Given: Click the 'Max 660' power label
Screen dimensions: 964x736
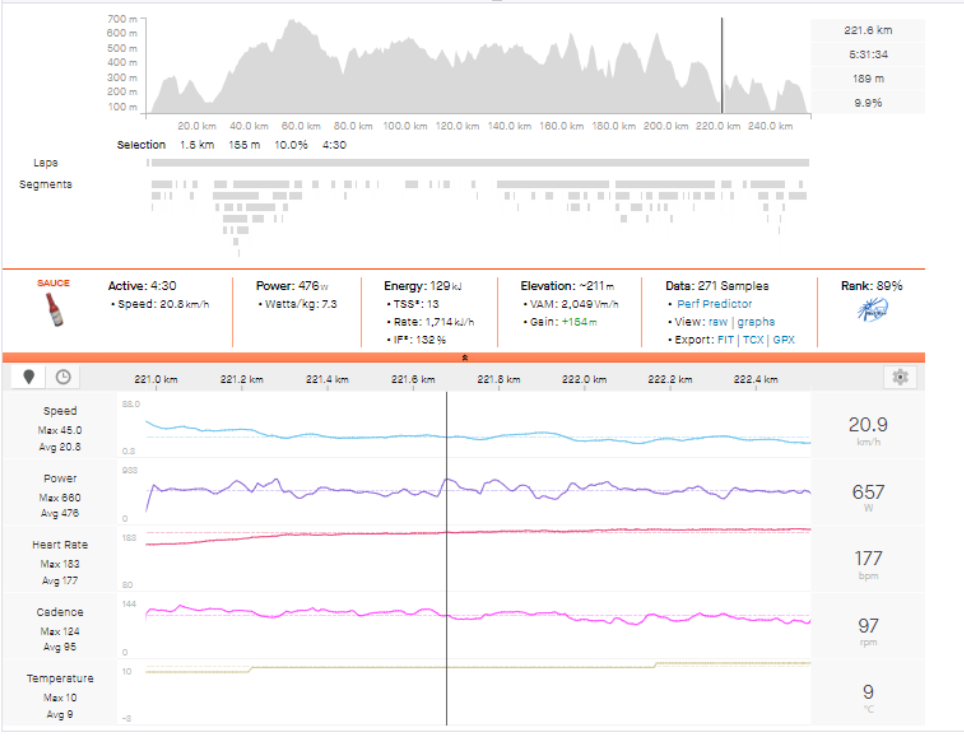Looking at the screenshot, I should (x=60, y=497).
